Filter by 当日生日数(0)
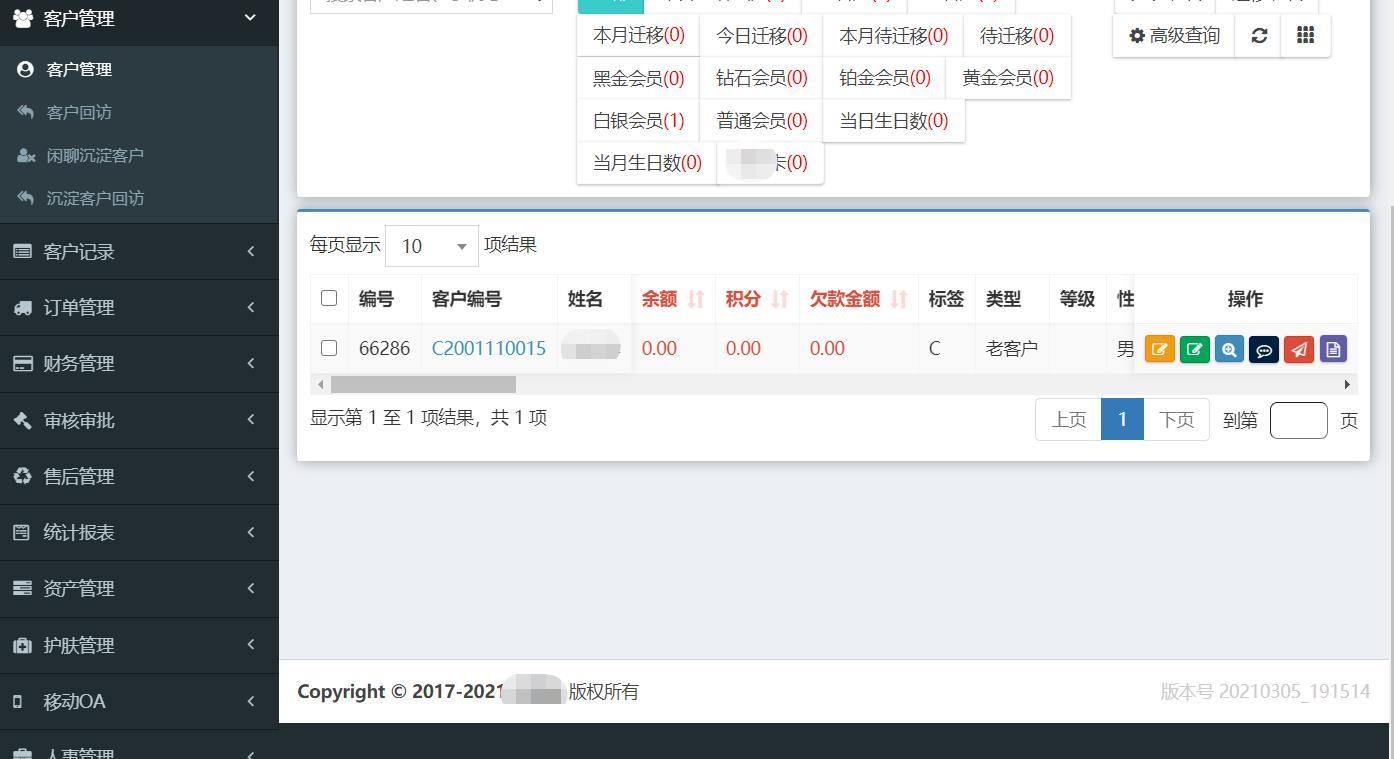 click(893, 121)
